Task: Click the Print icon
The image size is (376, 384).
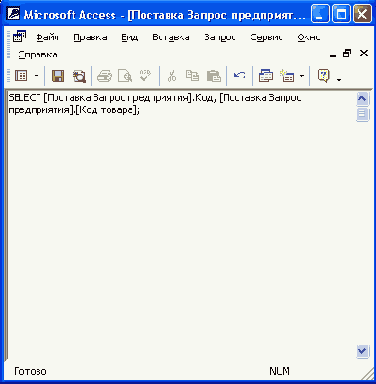Action: click(104, 76)
